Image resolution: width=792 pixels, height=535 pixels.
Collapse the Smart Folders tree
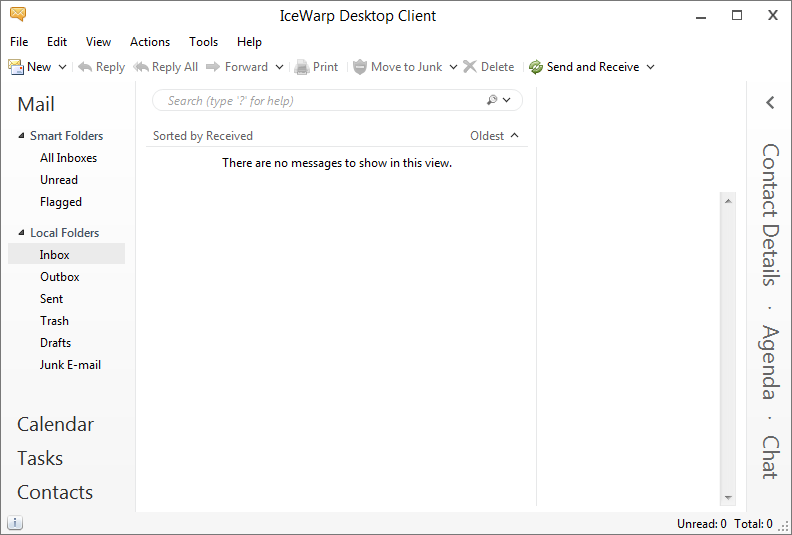(21, 135)
